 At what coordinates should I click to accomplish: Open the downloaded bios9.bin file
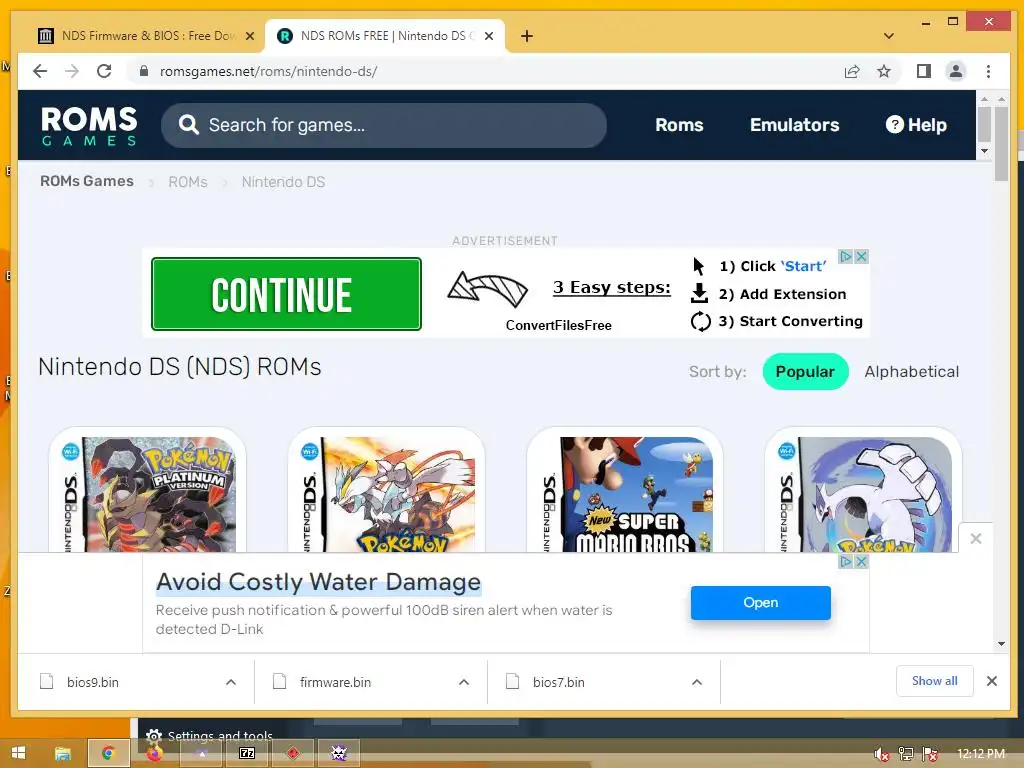click(x=92, y=682)
